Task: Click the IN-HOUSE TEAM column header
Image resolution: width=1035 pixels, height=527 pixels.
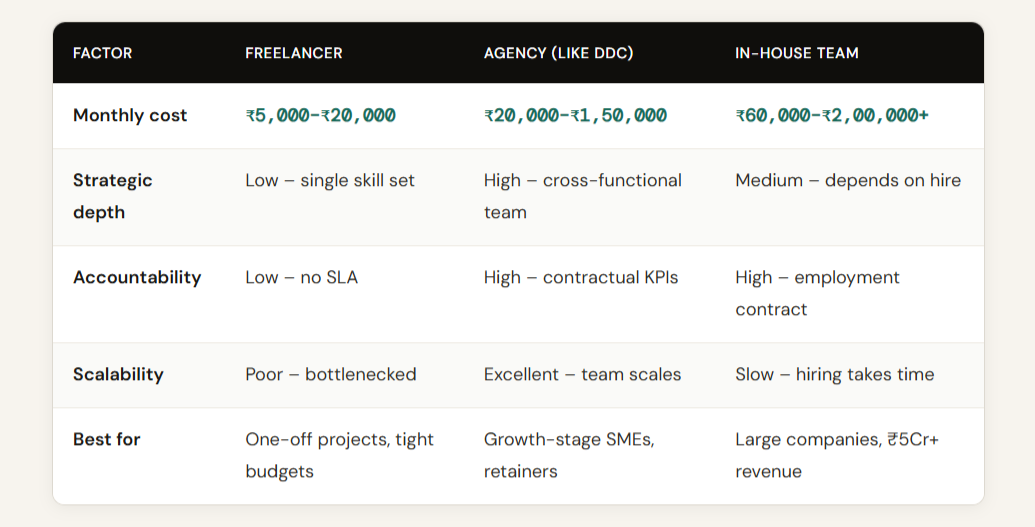Action: point(796,53)
